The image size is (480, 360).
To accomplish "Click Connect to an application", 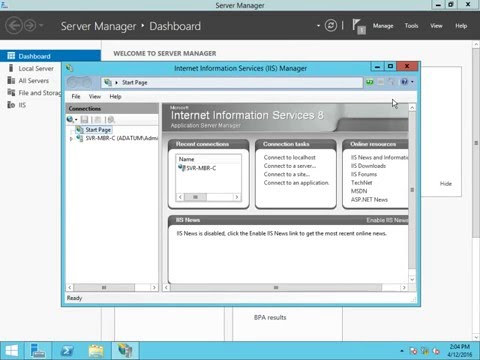I will pos(296,183).
